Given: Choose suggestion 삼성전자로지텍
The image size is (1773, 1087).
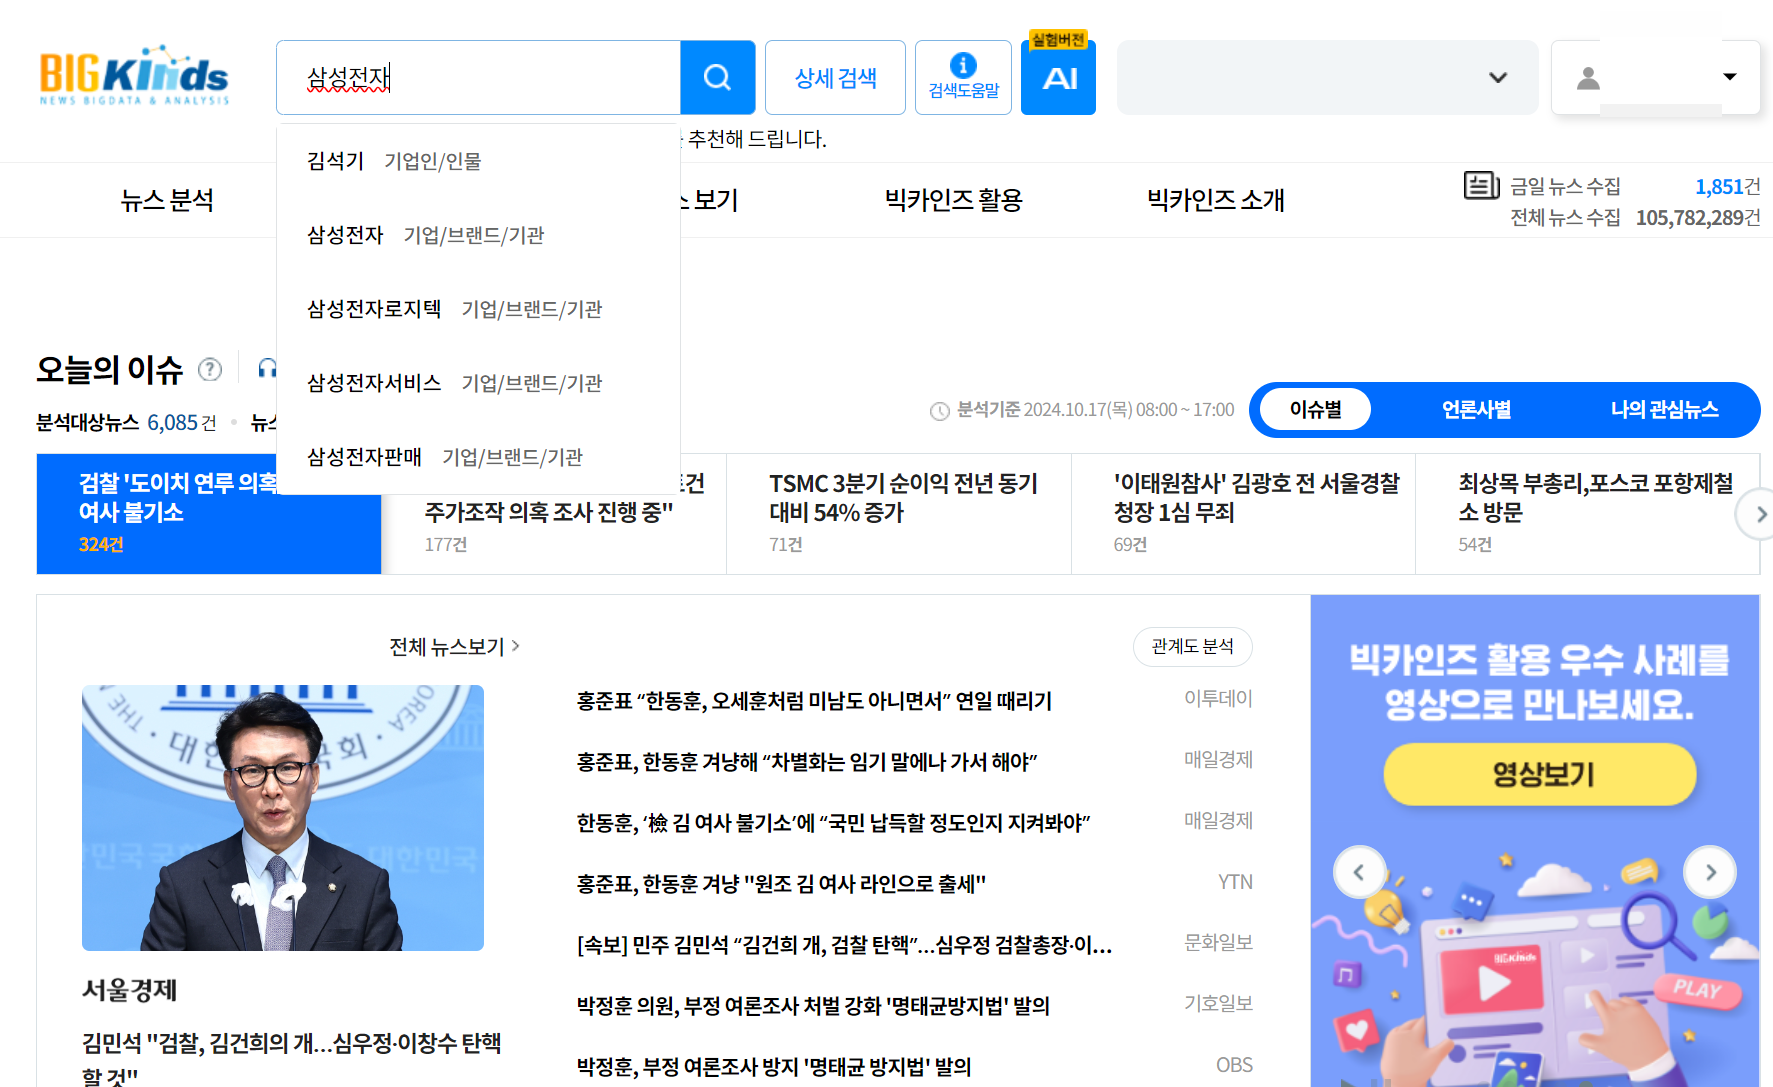Looking at the screenshot, I should [x=478, y=309].
